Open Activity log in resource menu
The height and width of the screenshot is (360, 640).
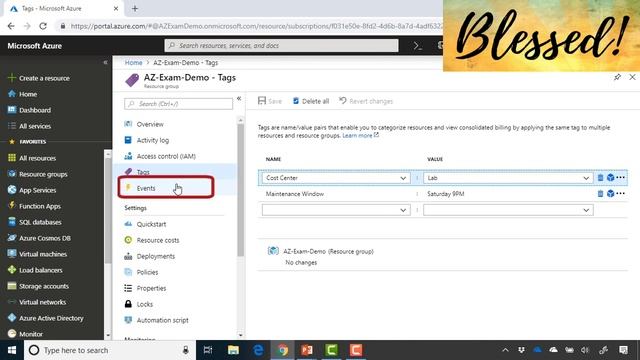[x=153, y=140]
